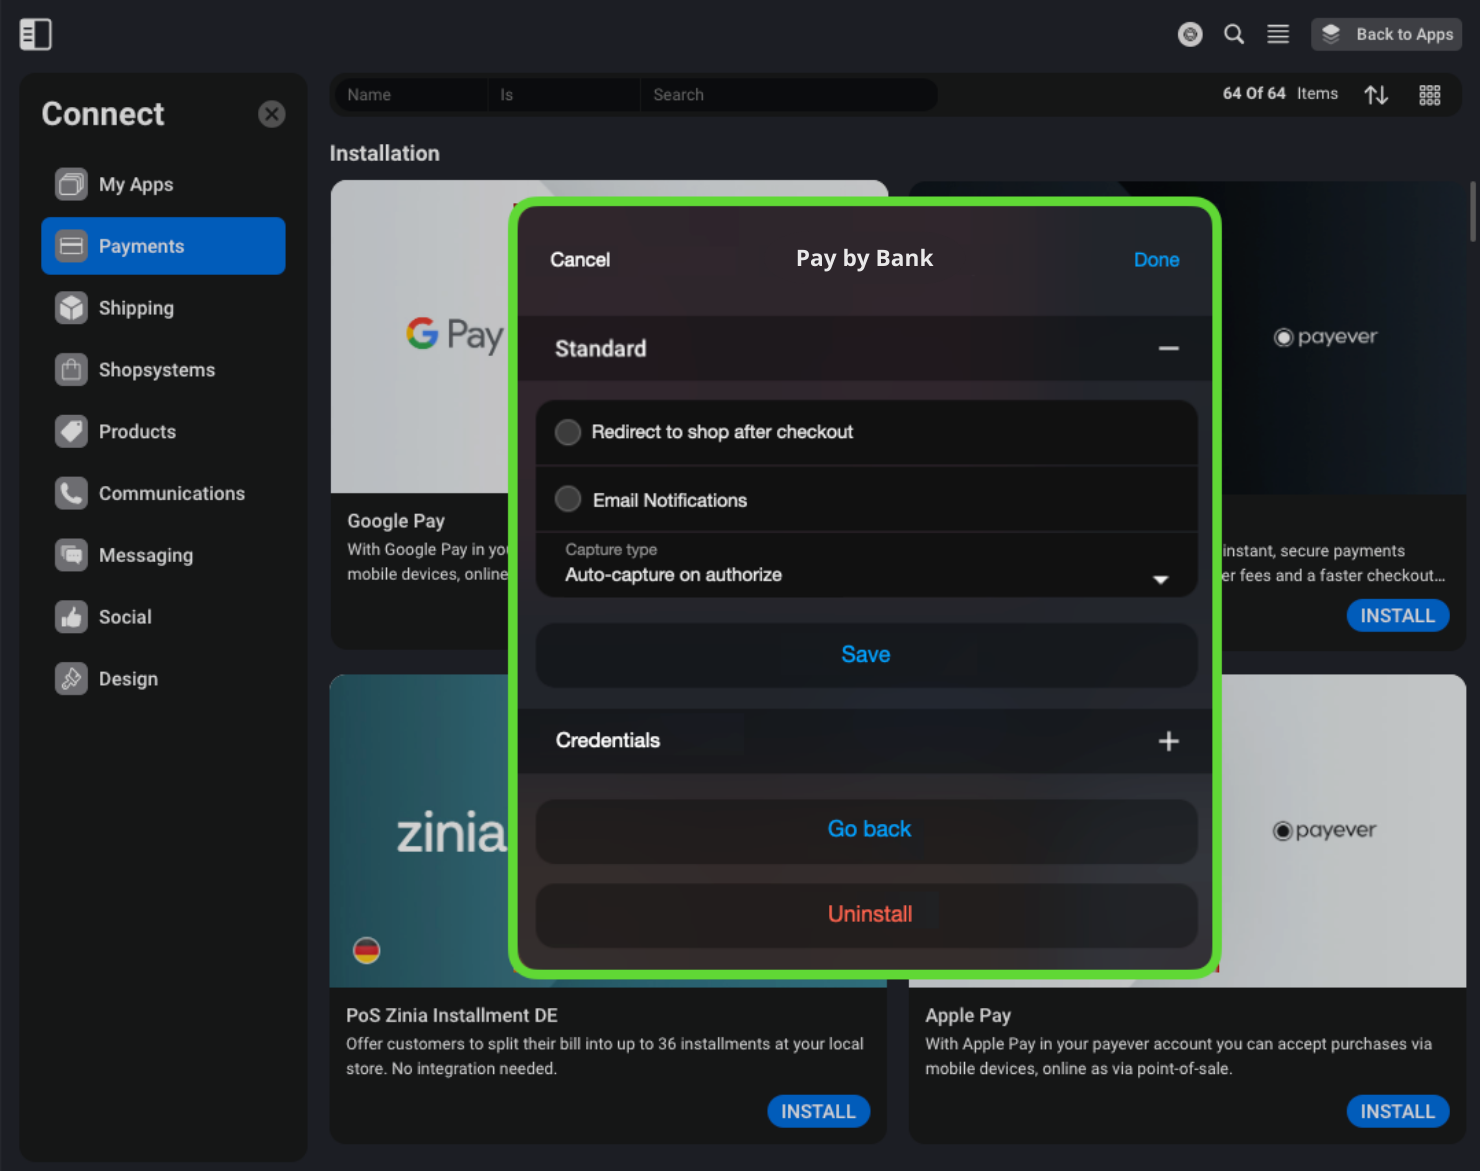
Task: Click the Google Pay logo thumbnail
Action: [454, 335]
